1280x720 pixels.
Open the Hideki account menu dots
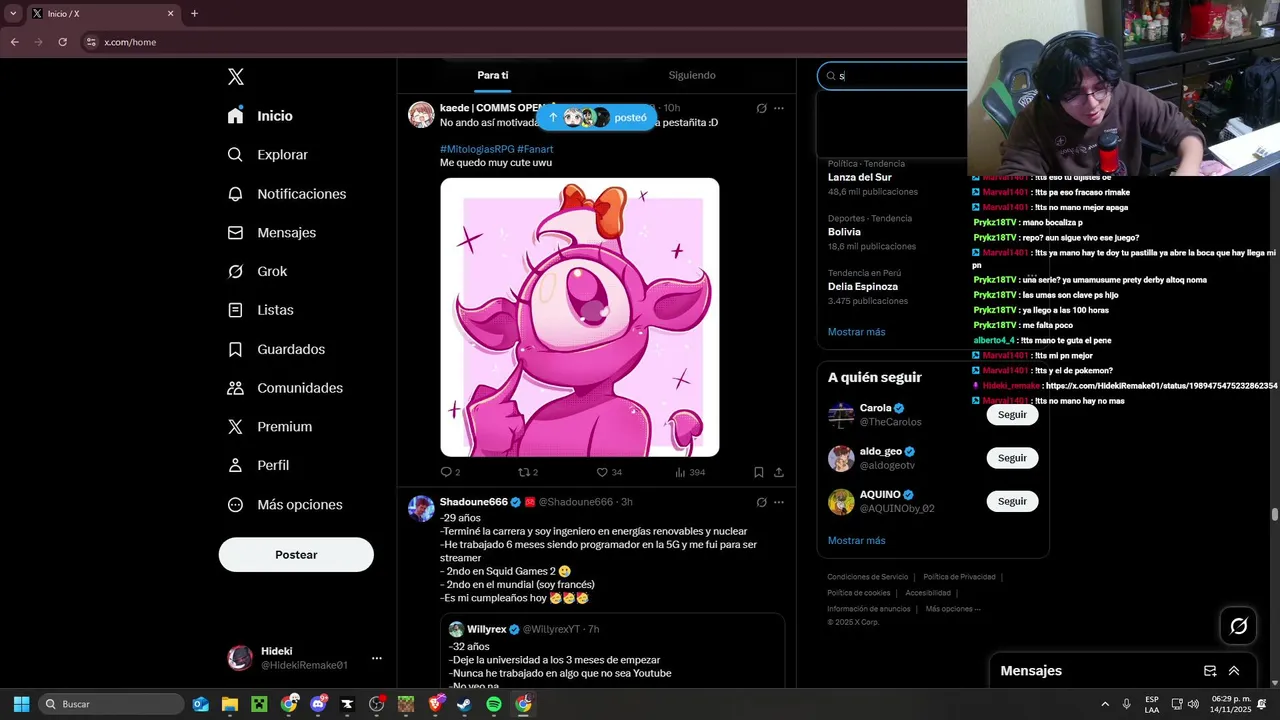[x=377, y=658]
